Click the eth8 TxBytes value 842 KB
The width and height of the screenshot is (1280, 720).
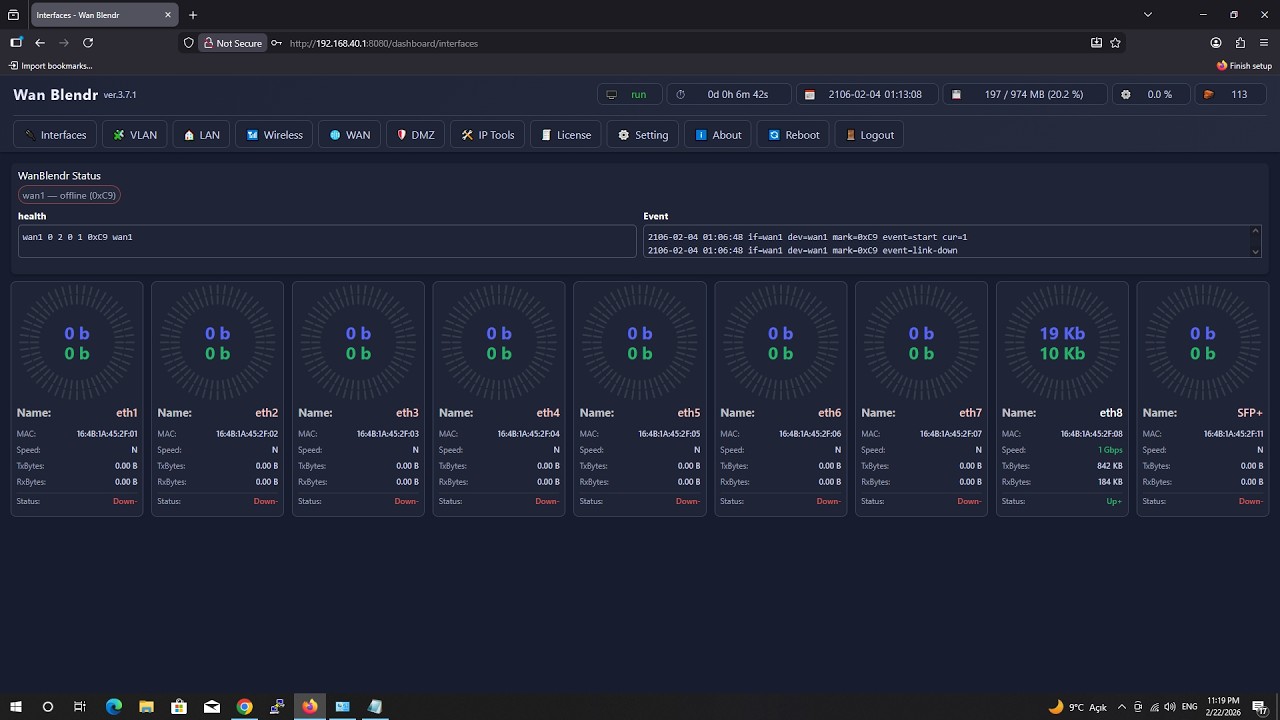tap(1108, 466)
